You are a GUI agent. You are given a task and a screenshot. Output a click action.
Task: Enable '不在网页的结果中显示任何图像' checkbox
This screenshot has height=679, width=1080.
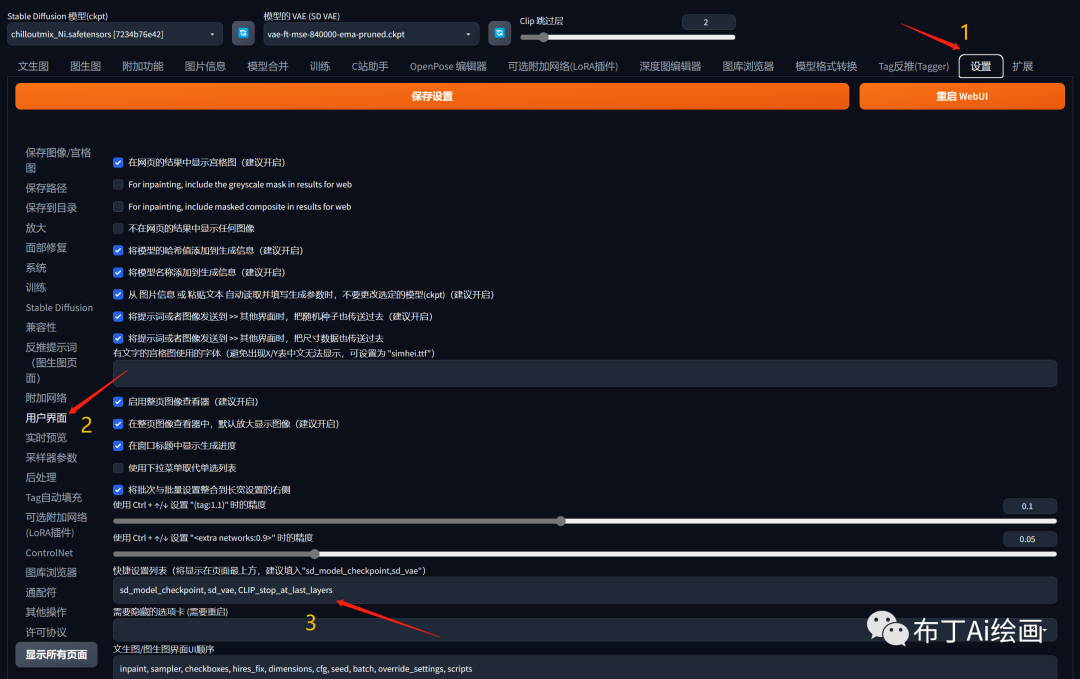119,228
